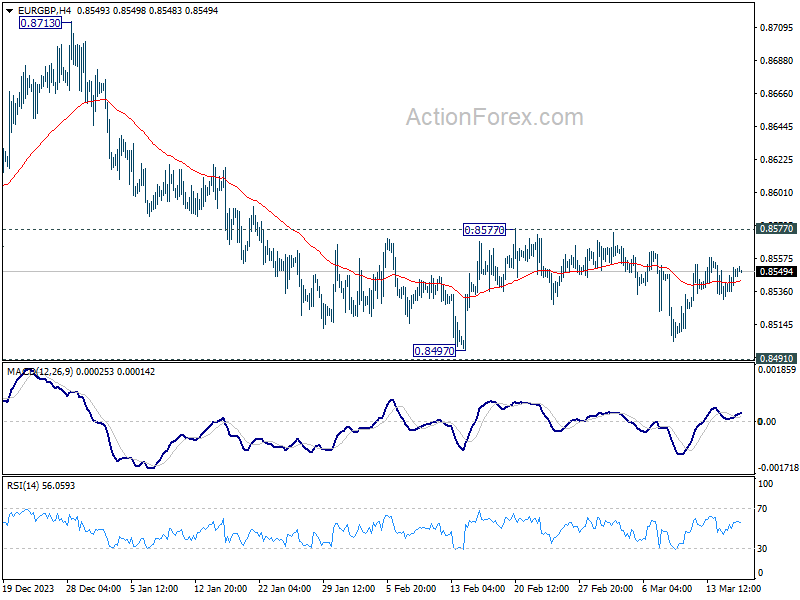
Task: Select the 0.84910 price-axis level tag
Action: click(776, 359)
